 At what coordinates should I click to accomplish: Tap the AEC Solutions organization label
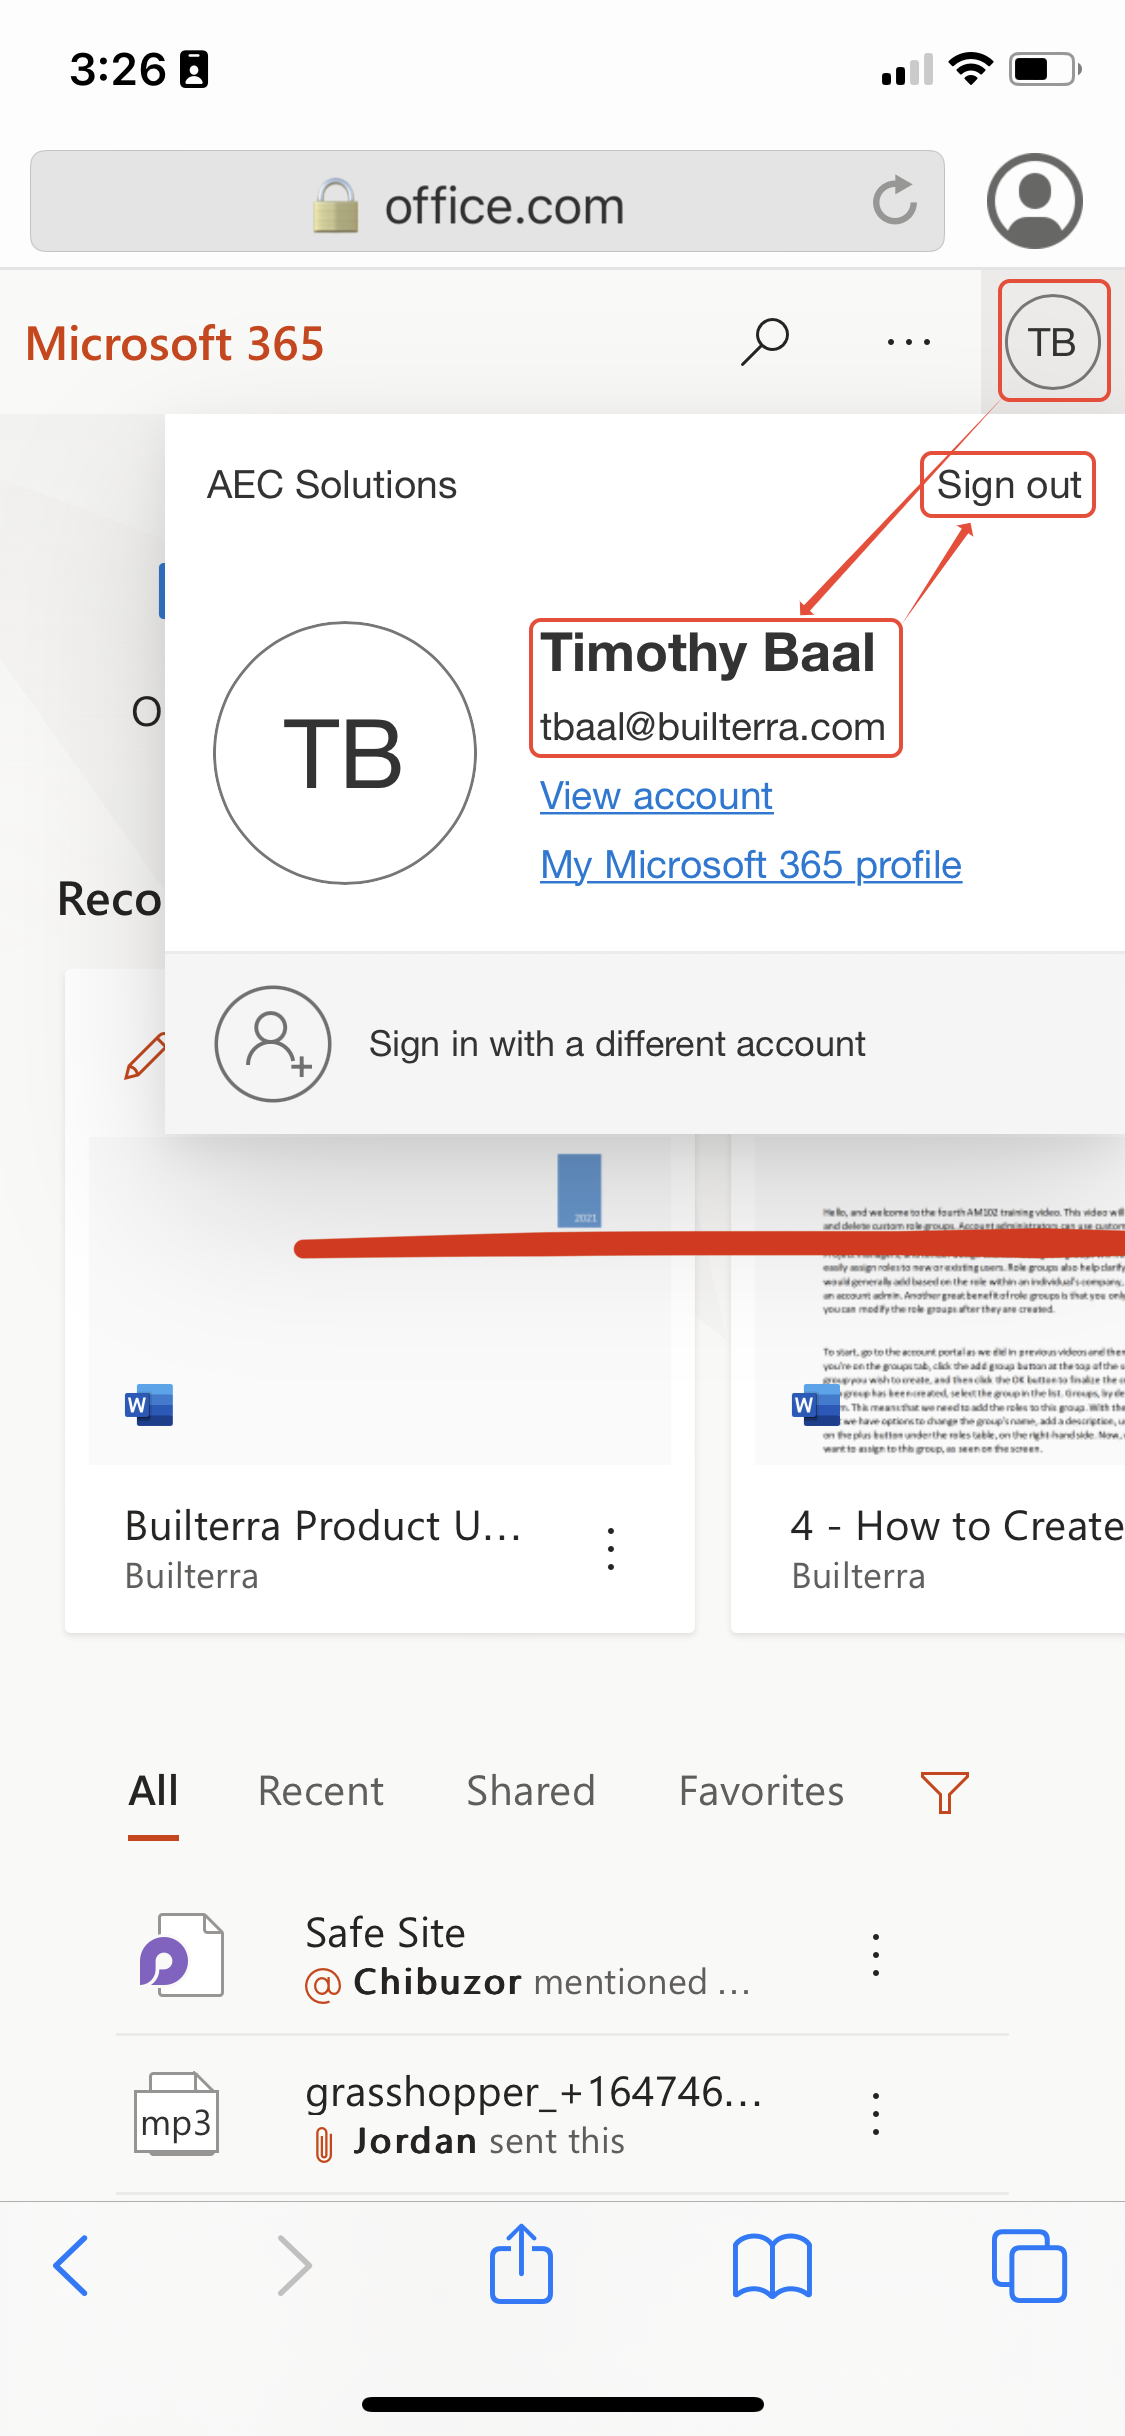coord(332,485)
